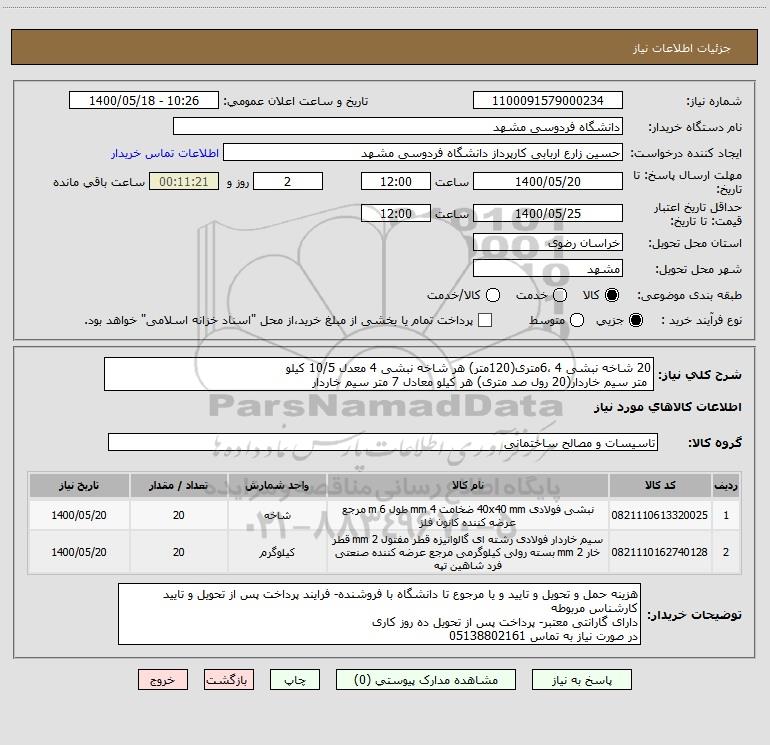Image resolution: width=770 pixels, height=745 pixels.
Task: Click the remaining time field 00:11:21
Action: (184, 182)
